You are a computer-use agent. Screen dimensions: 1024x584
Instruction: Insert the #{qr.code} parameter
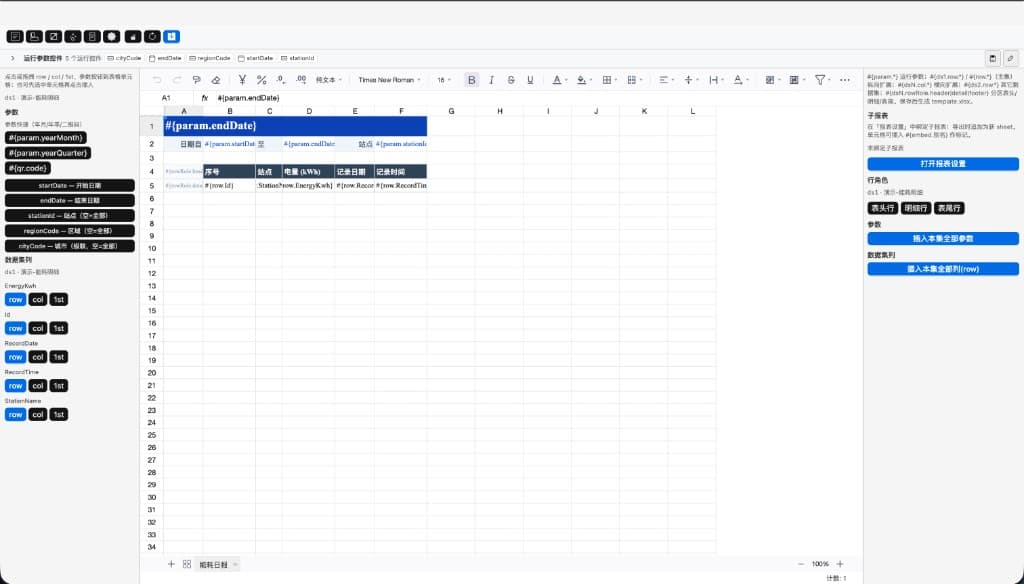[27, 168]
